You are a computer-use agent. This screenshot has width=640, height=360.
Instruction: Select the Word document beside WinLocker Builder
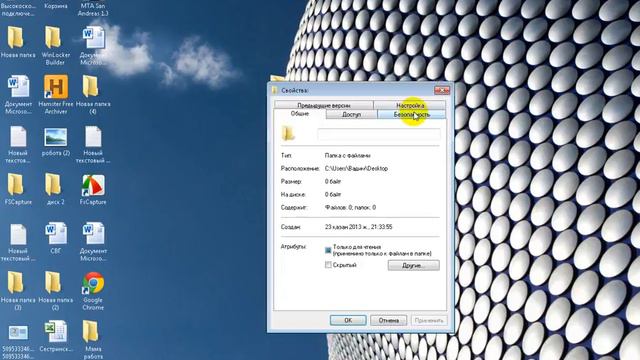point(93,38)
